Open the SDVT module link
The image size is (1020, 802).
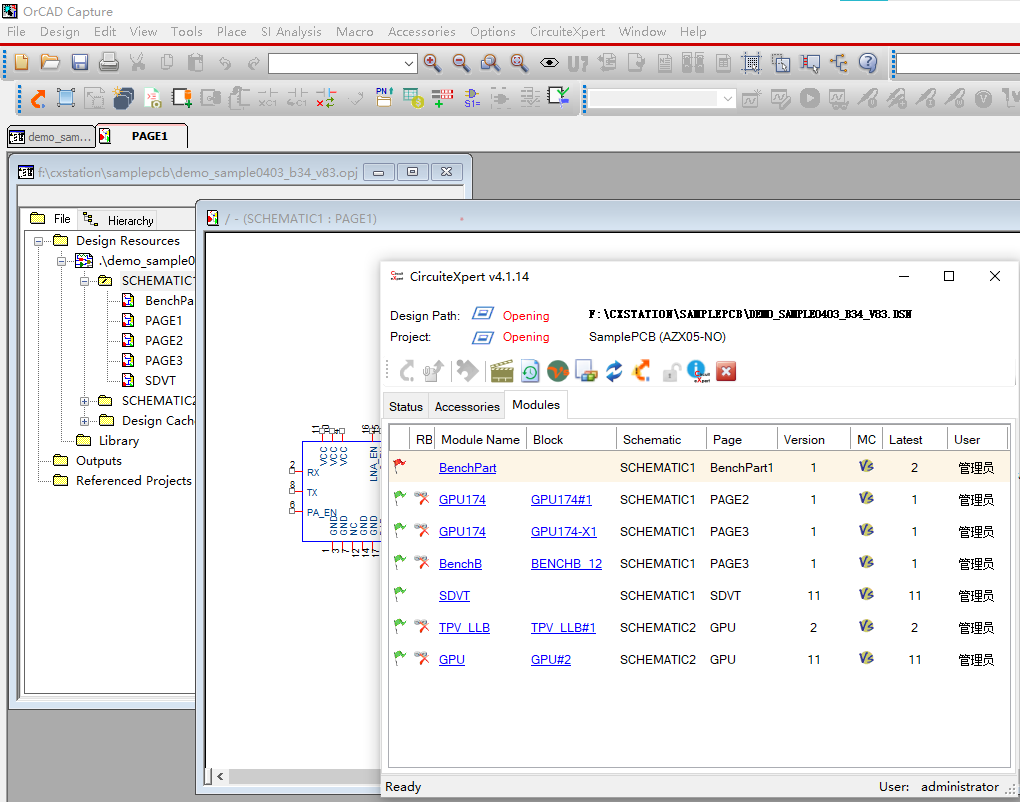point(454,595)
